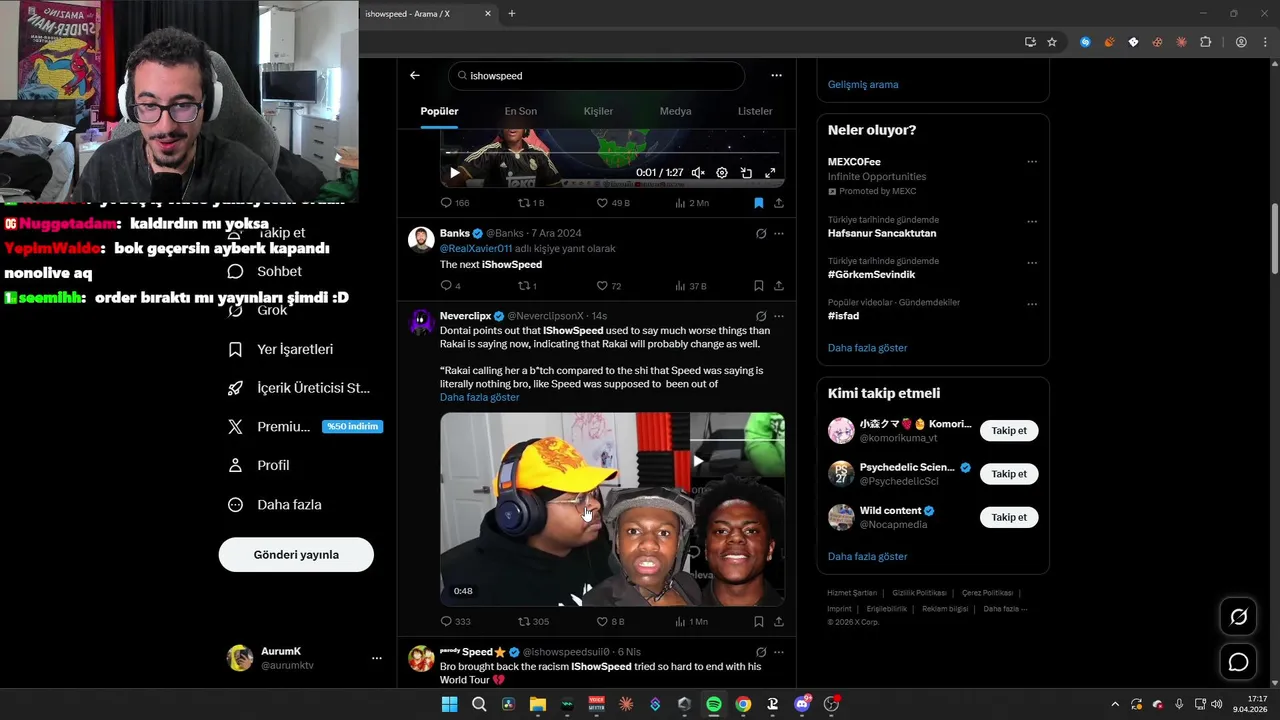Share the Neverclipx post
This screenshot has height=720, width=1280.
779,621
